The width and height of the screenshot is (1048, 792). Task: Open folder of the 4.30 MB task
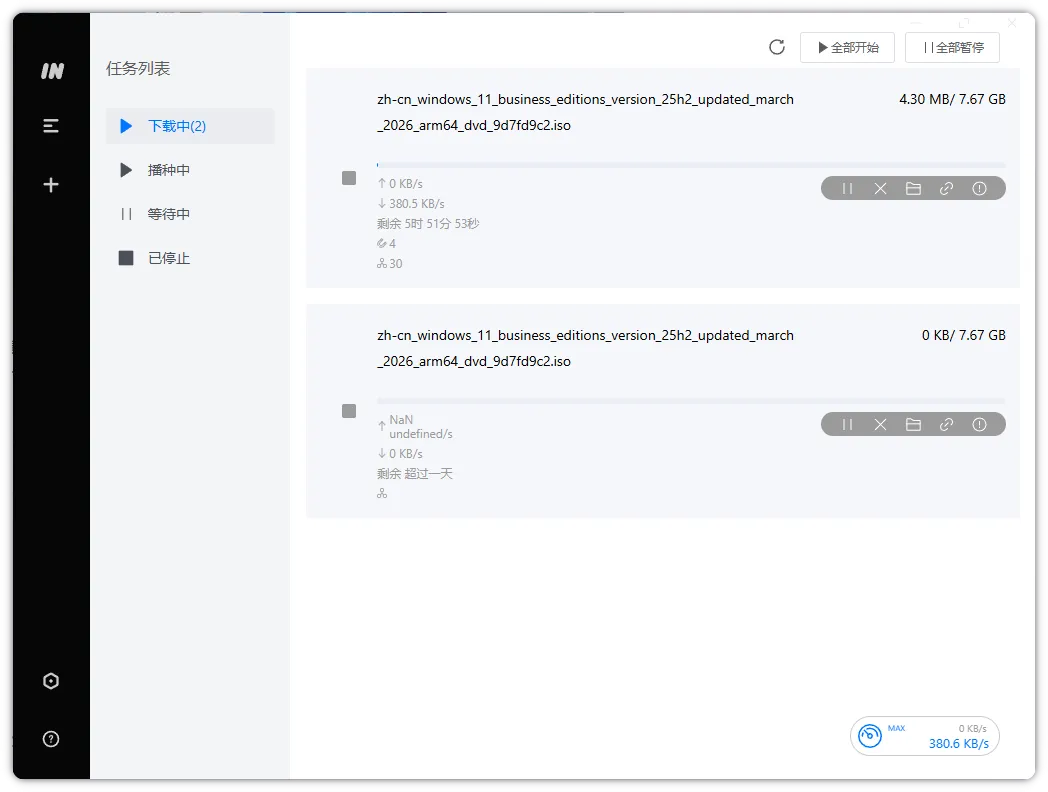(913, 188)
